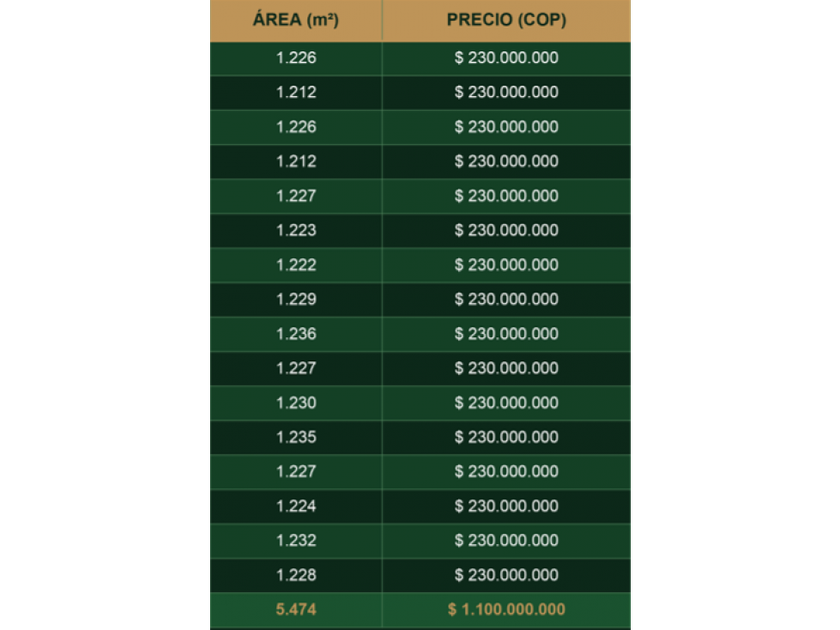Click the area cell showing 1.222

296,265
